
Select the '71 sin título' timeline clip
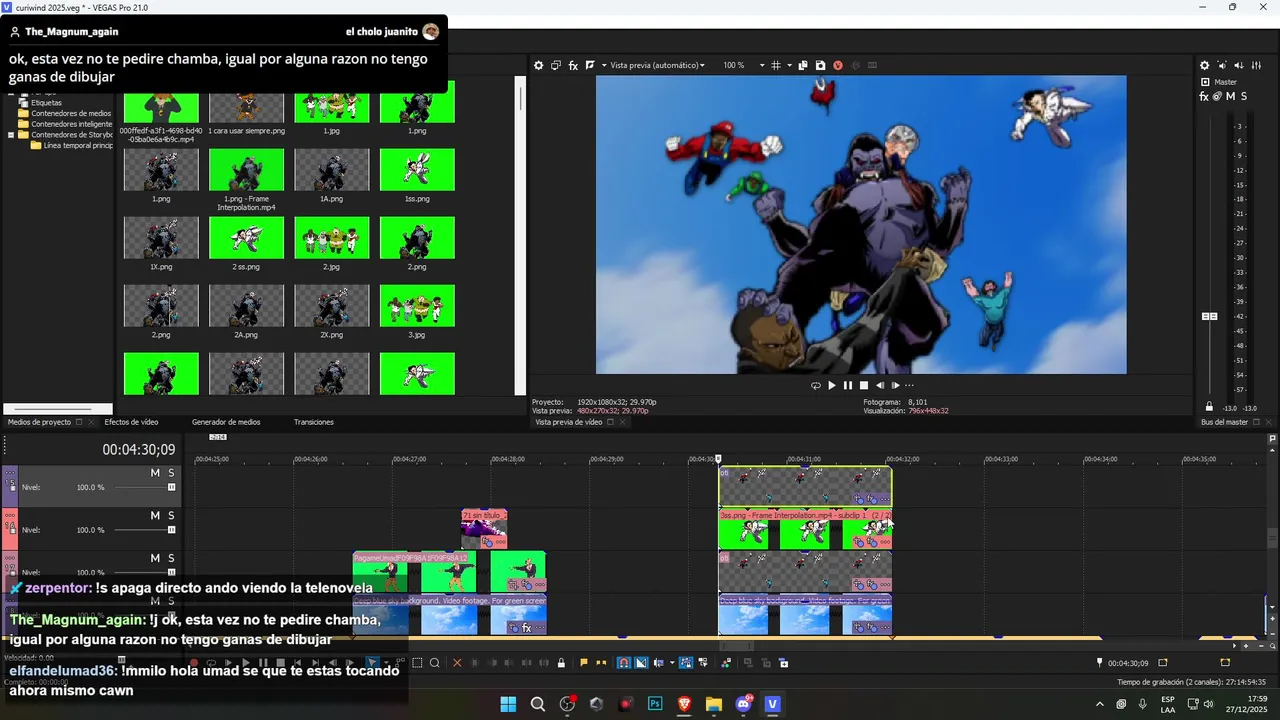click(484, 529)
